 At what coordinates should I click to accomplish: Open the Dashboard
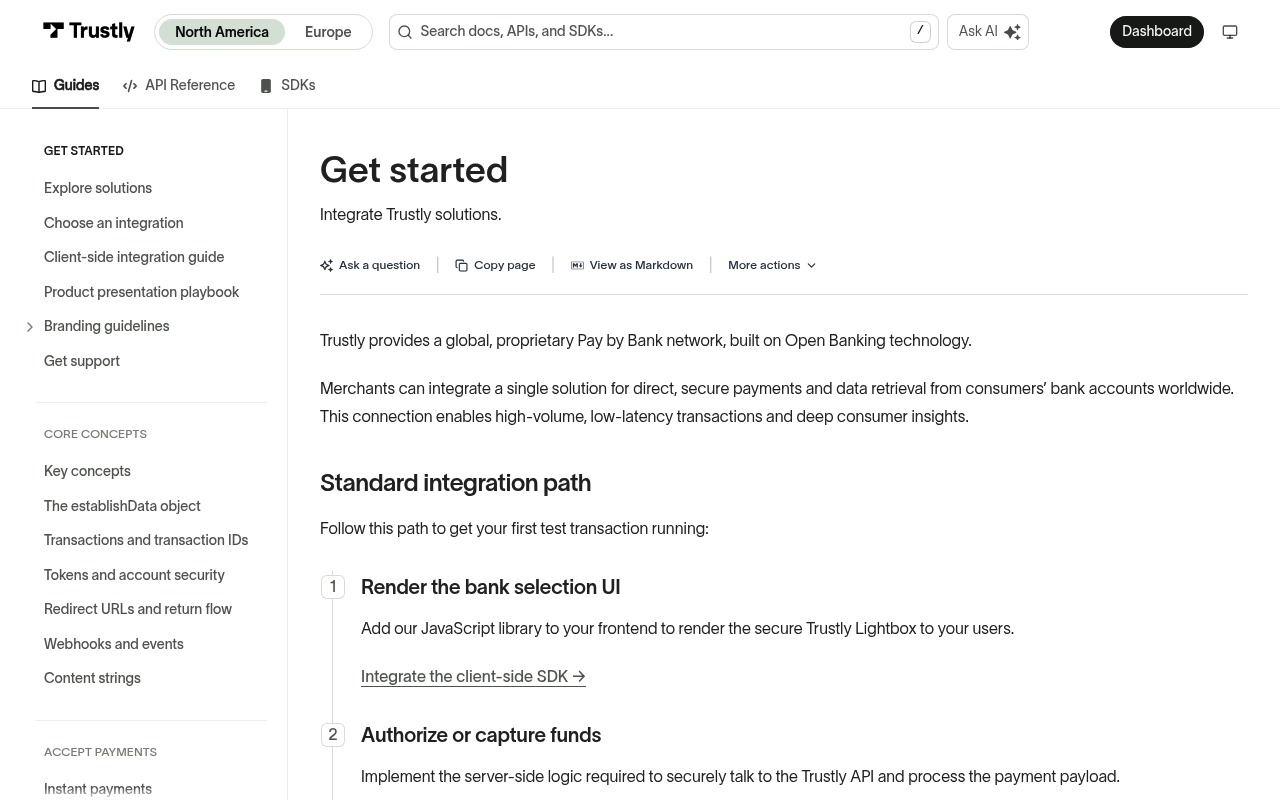[1157, 32]
